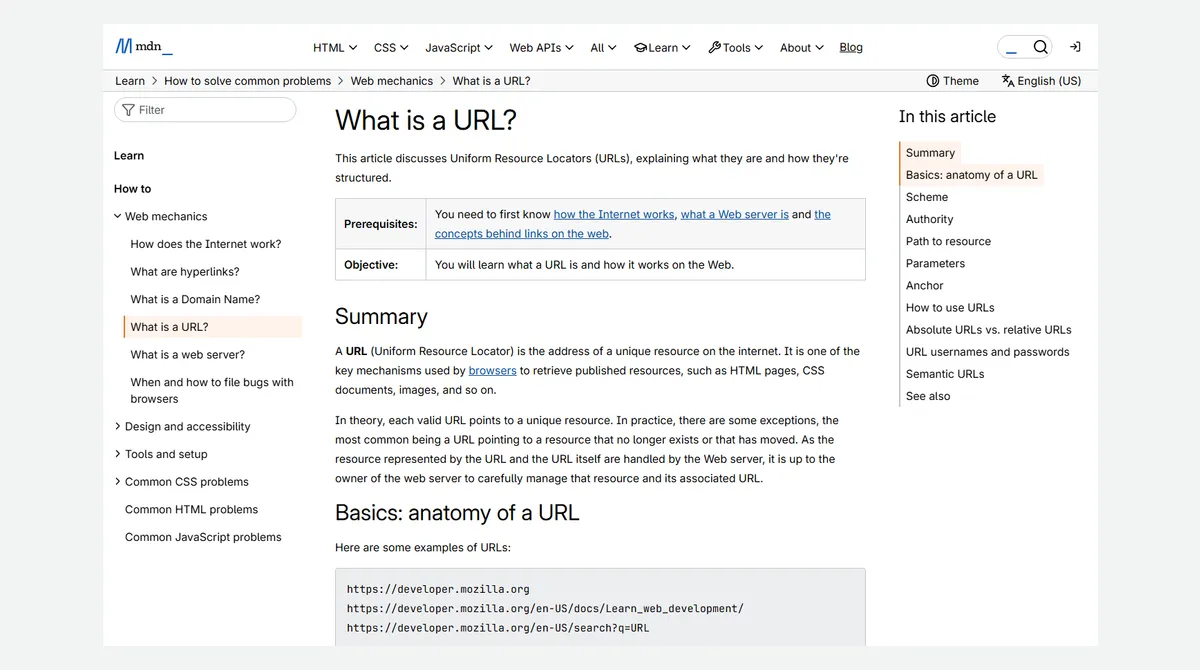Open 'How to solve common problems' breadcrumb
This screenshot has height=670, width=1200.
[247, 81]
